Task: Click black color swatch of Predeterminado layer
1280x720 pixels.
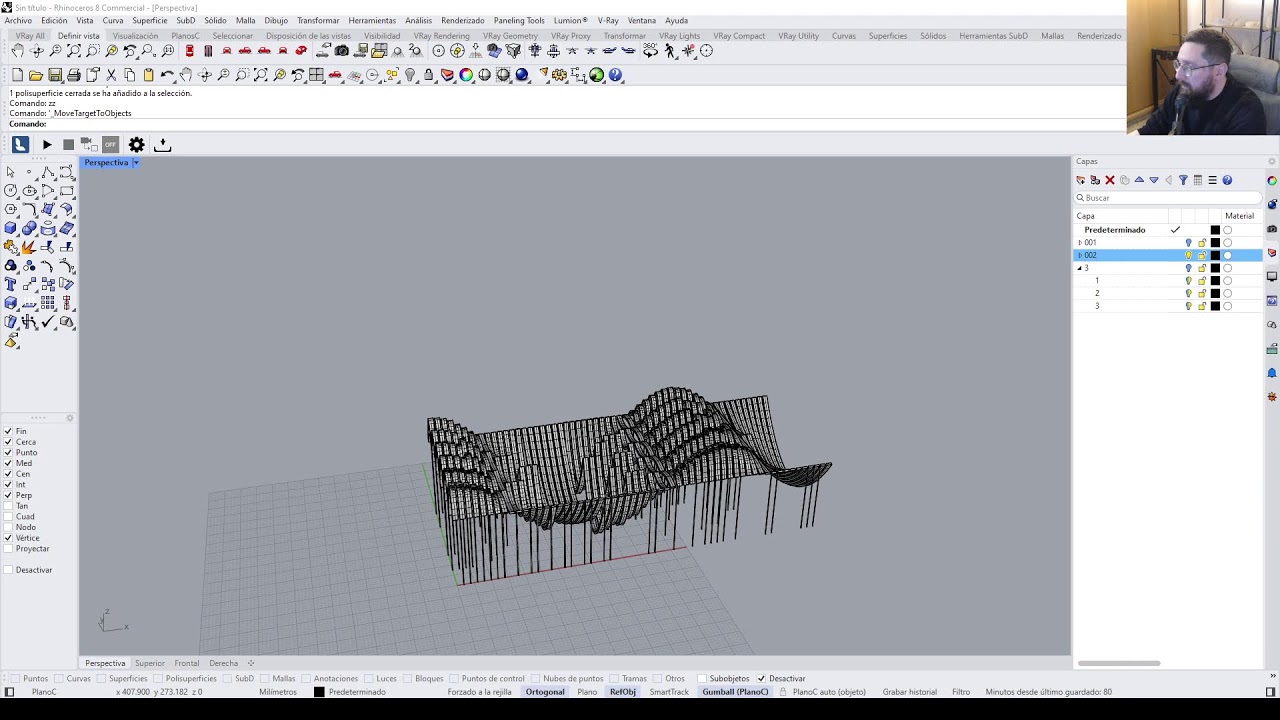Action: click(x=1215, y=230)
